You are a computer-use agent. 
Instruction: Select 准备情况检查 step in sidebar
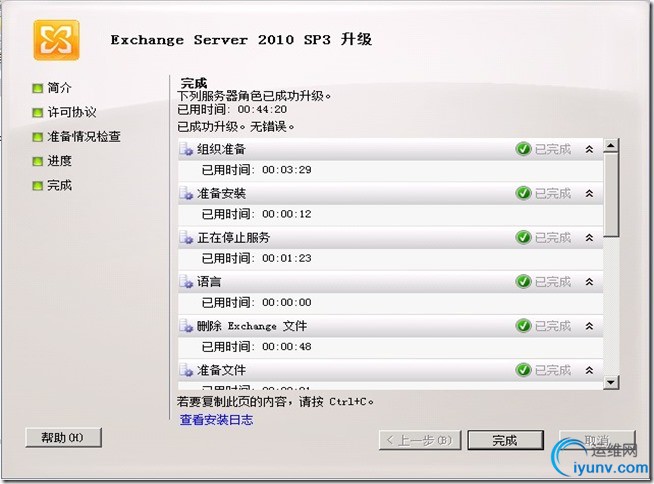84,137
